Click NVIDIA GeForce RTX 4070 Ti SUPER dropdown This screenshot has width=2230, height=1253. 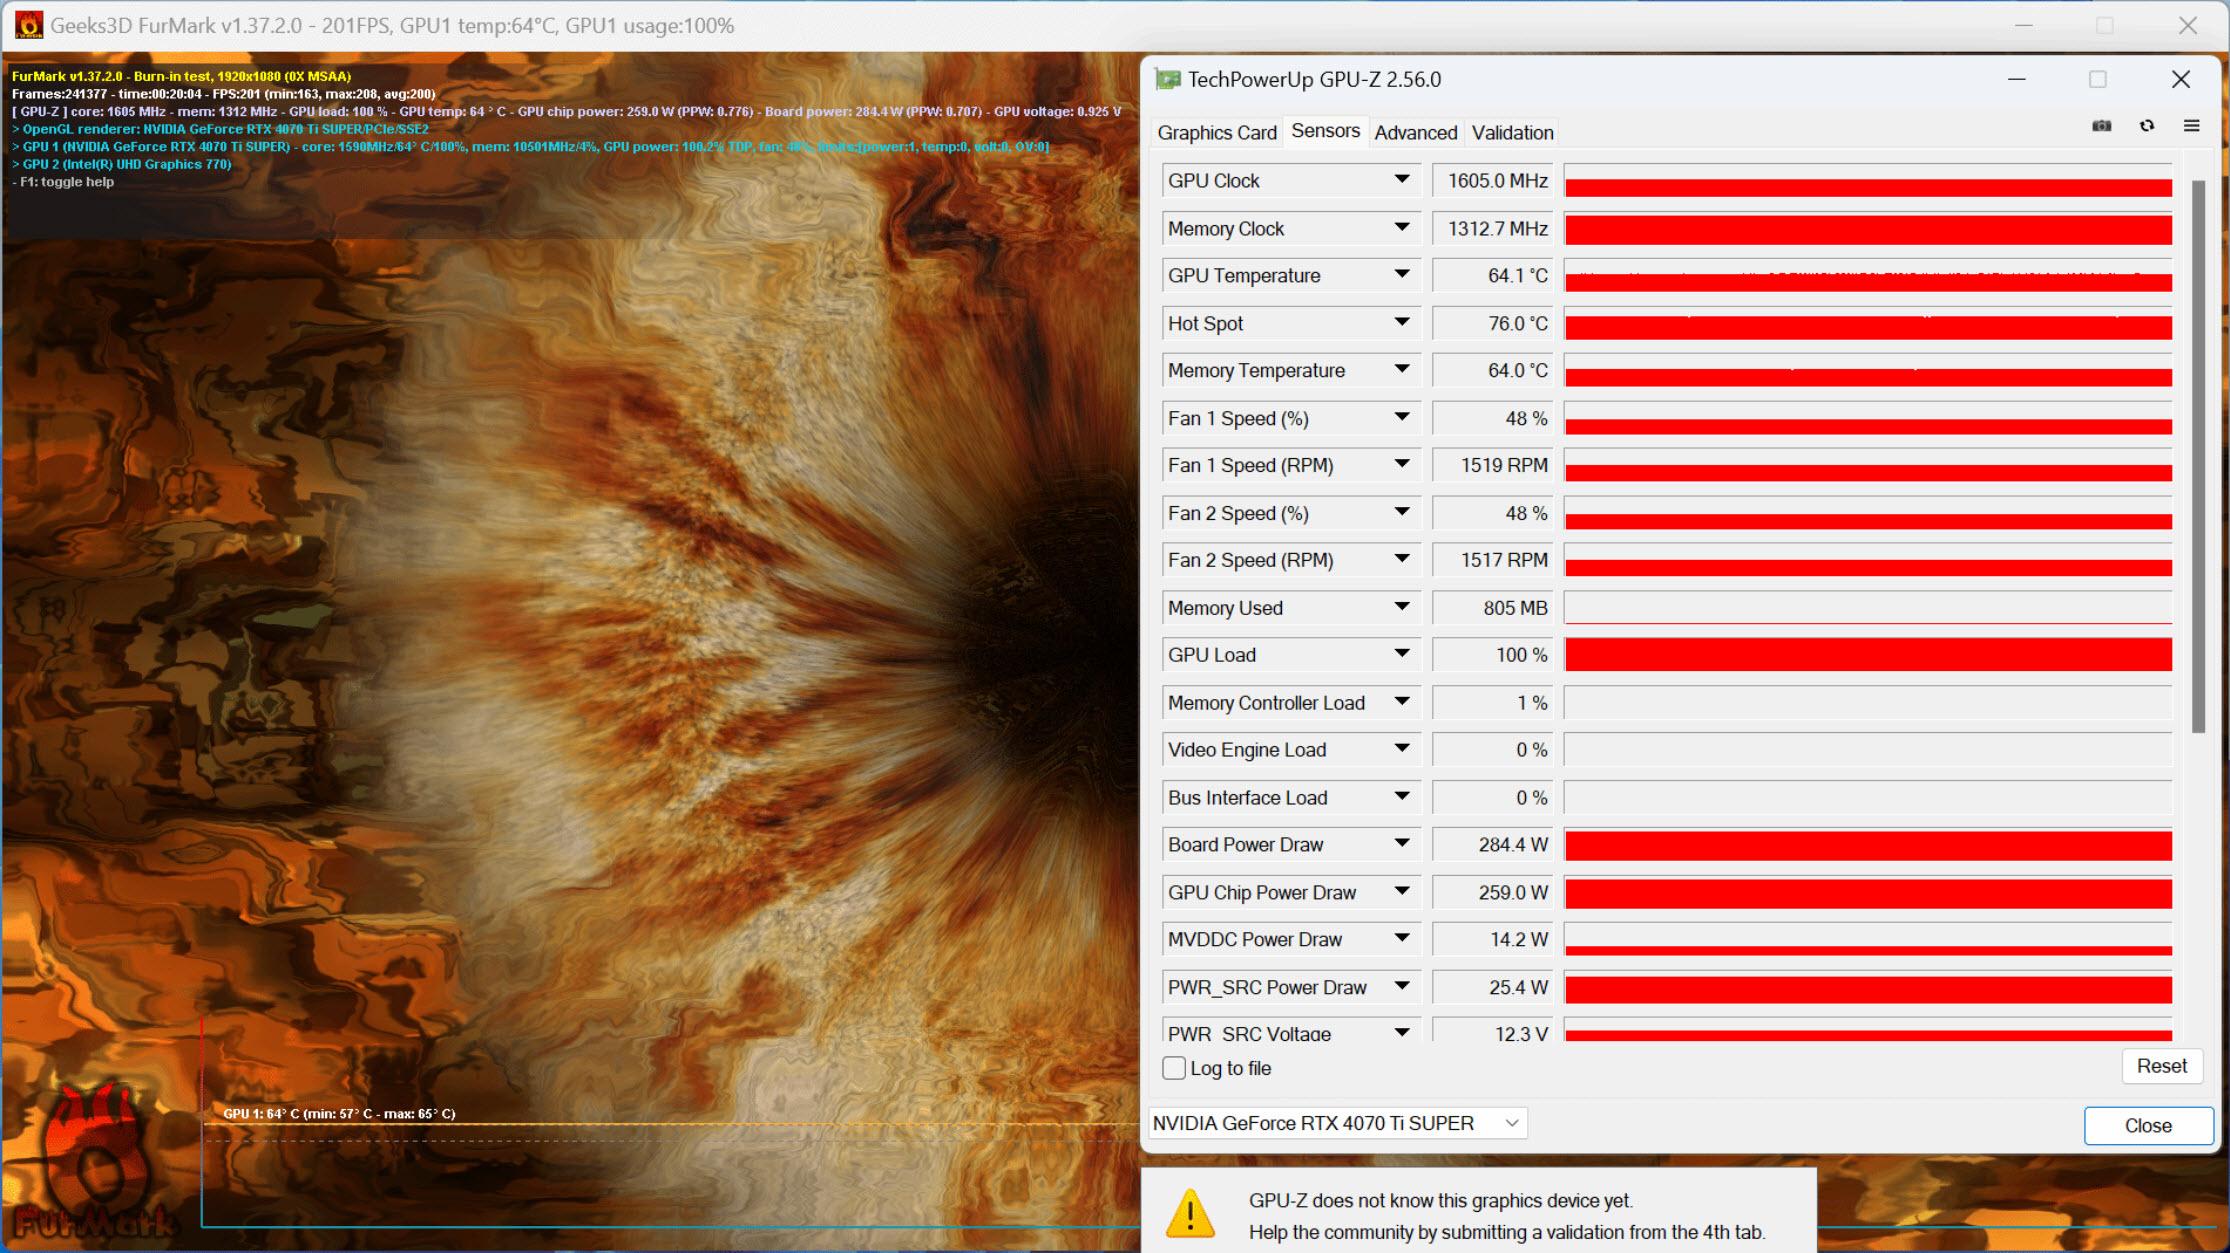click(x=1336, y=1123)
